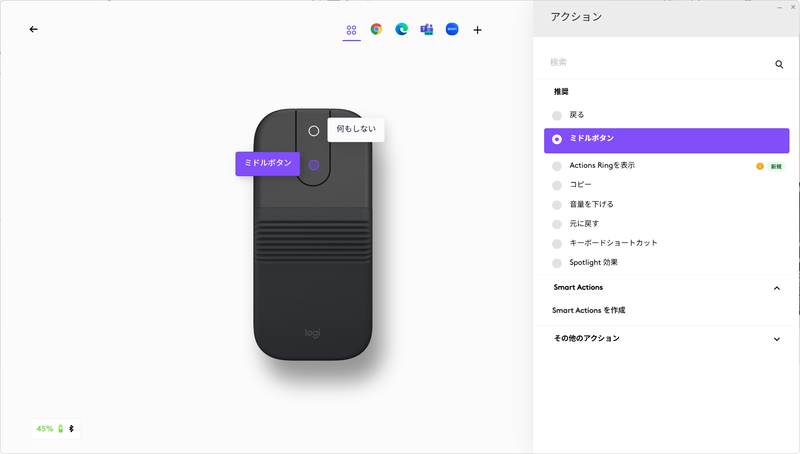Click the 45% battery level text
This screenshot has height=454, width=800.
pos(44,428)
